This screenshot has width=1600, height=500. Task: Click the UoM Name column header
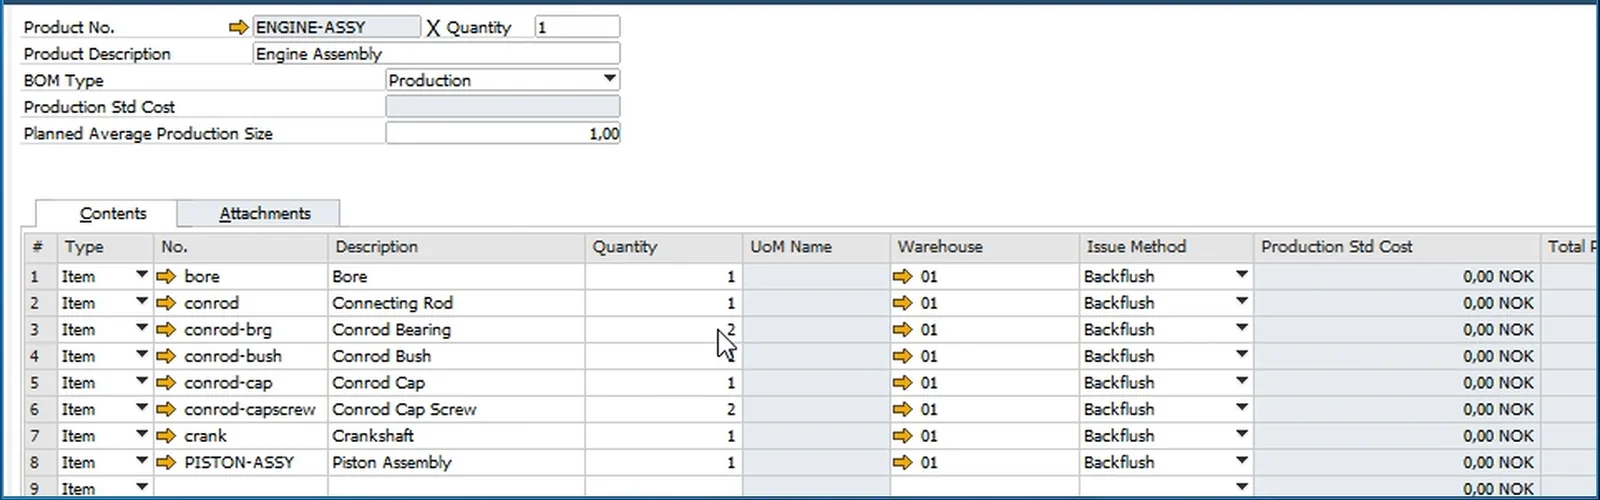tap(816, 247)
